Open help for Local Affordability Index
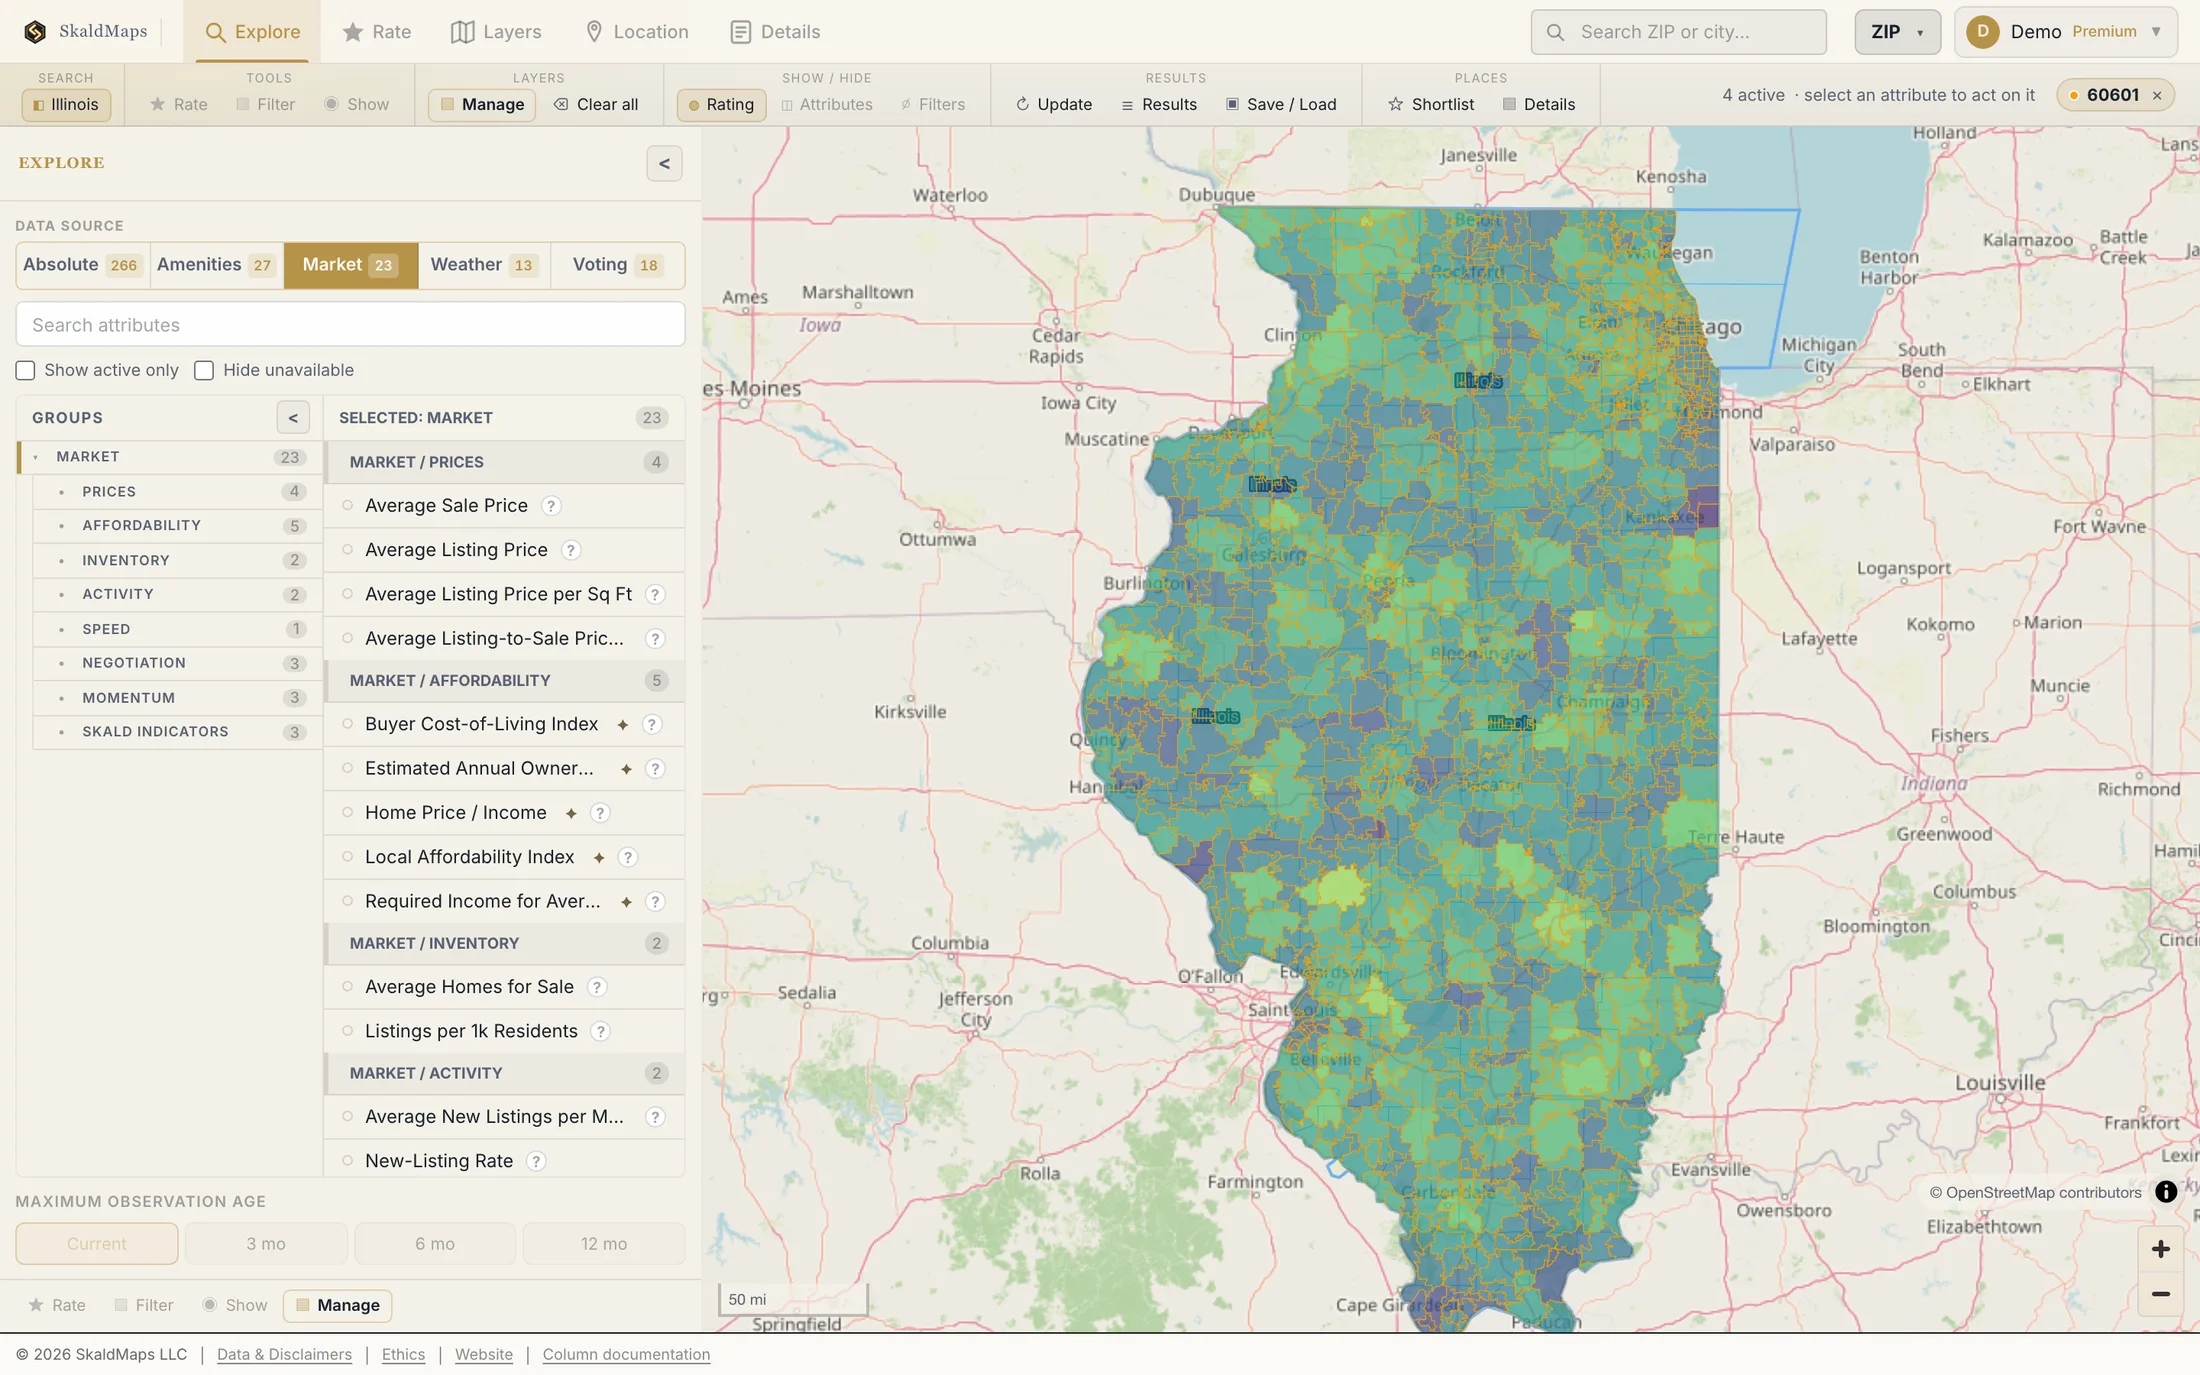 tap(628, 857)
